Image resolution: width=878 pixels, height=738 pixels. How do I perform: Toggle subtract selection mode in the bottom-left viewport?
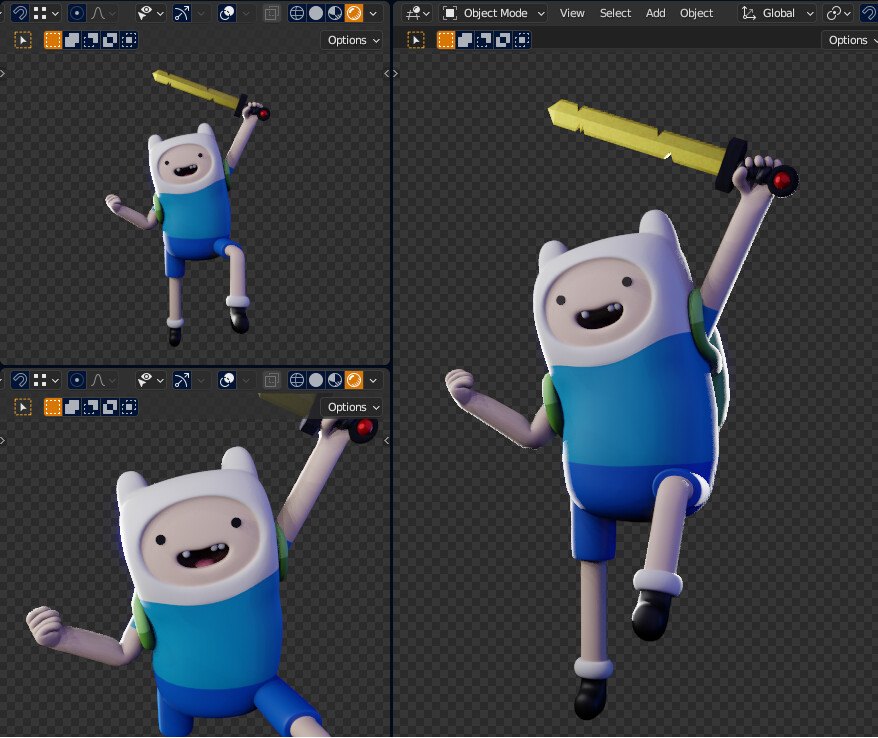click(88, 407)
